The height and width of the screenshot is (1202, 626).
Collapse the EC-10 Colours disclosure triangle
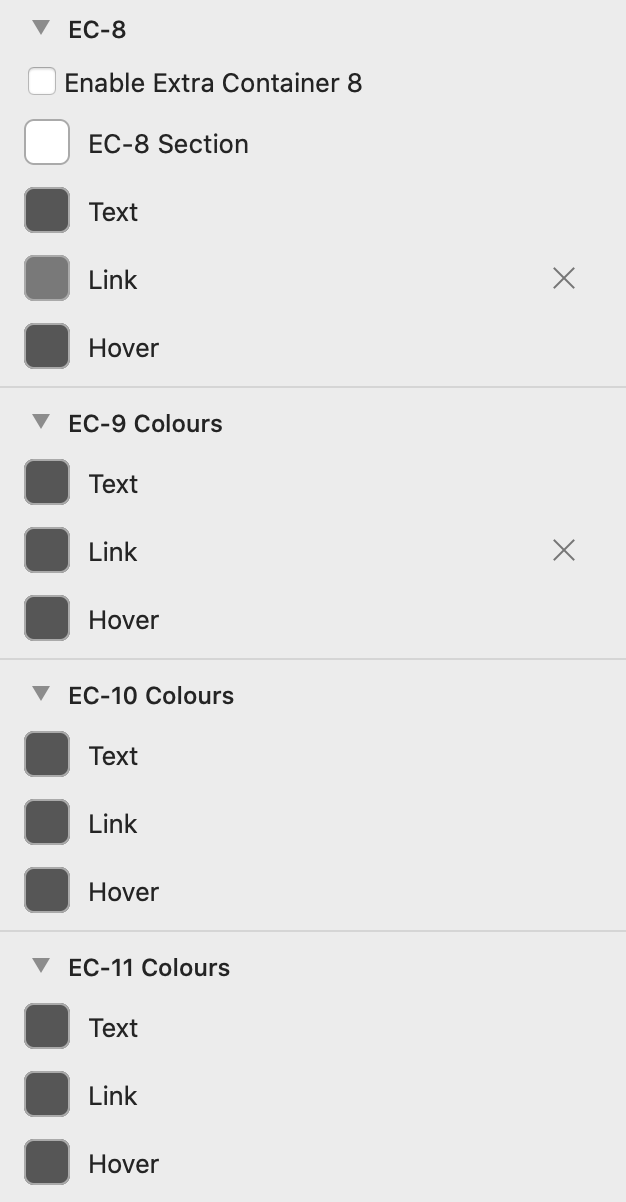click(x=41, y=694)
